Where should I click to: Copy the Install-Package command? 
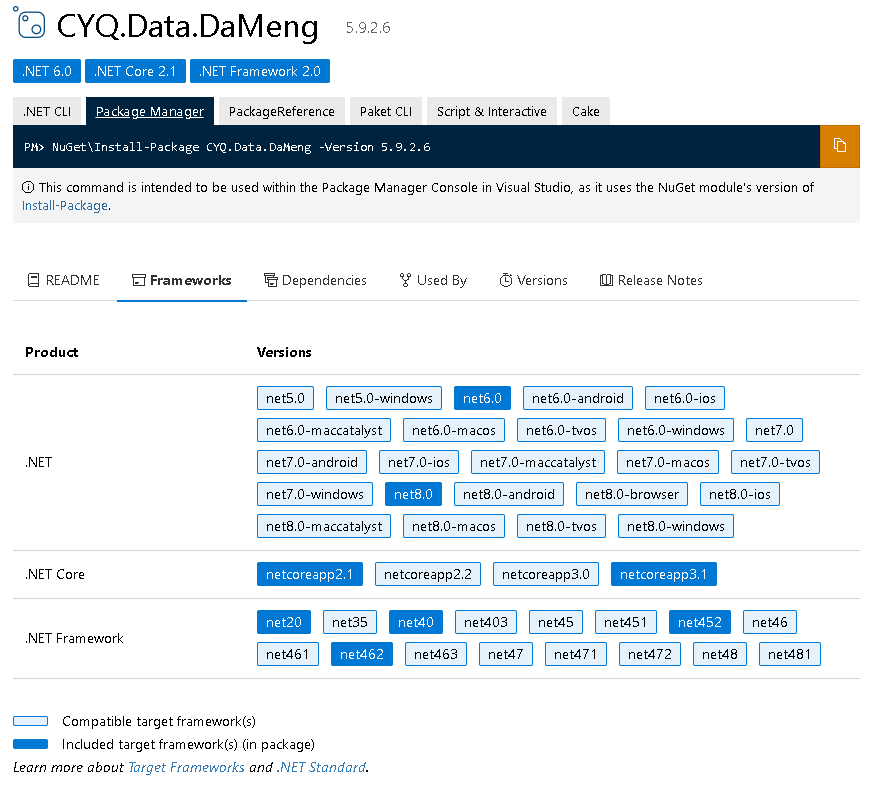(x=839, y=146)
